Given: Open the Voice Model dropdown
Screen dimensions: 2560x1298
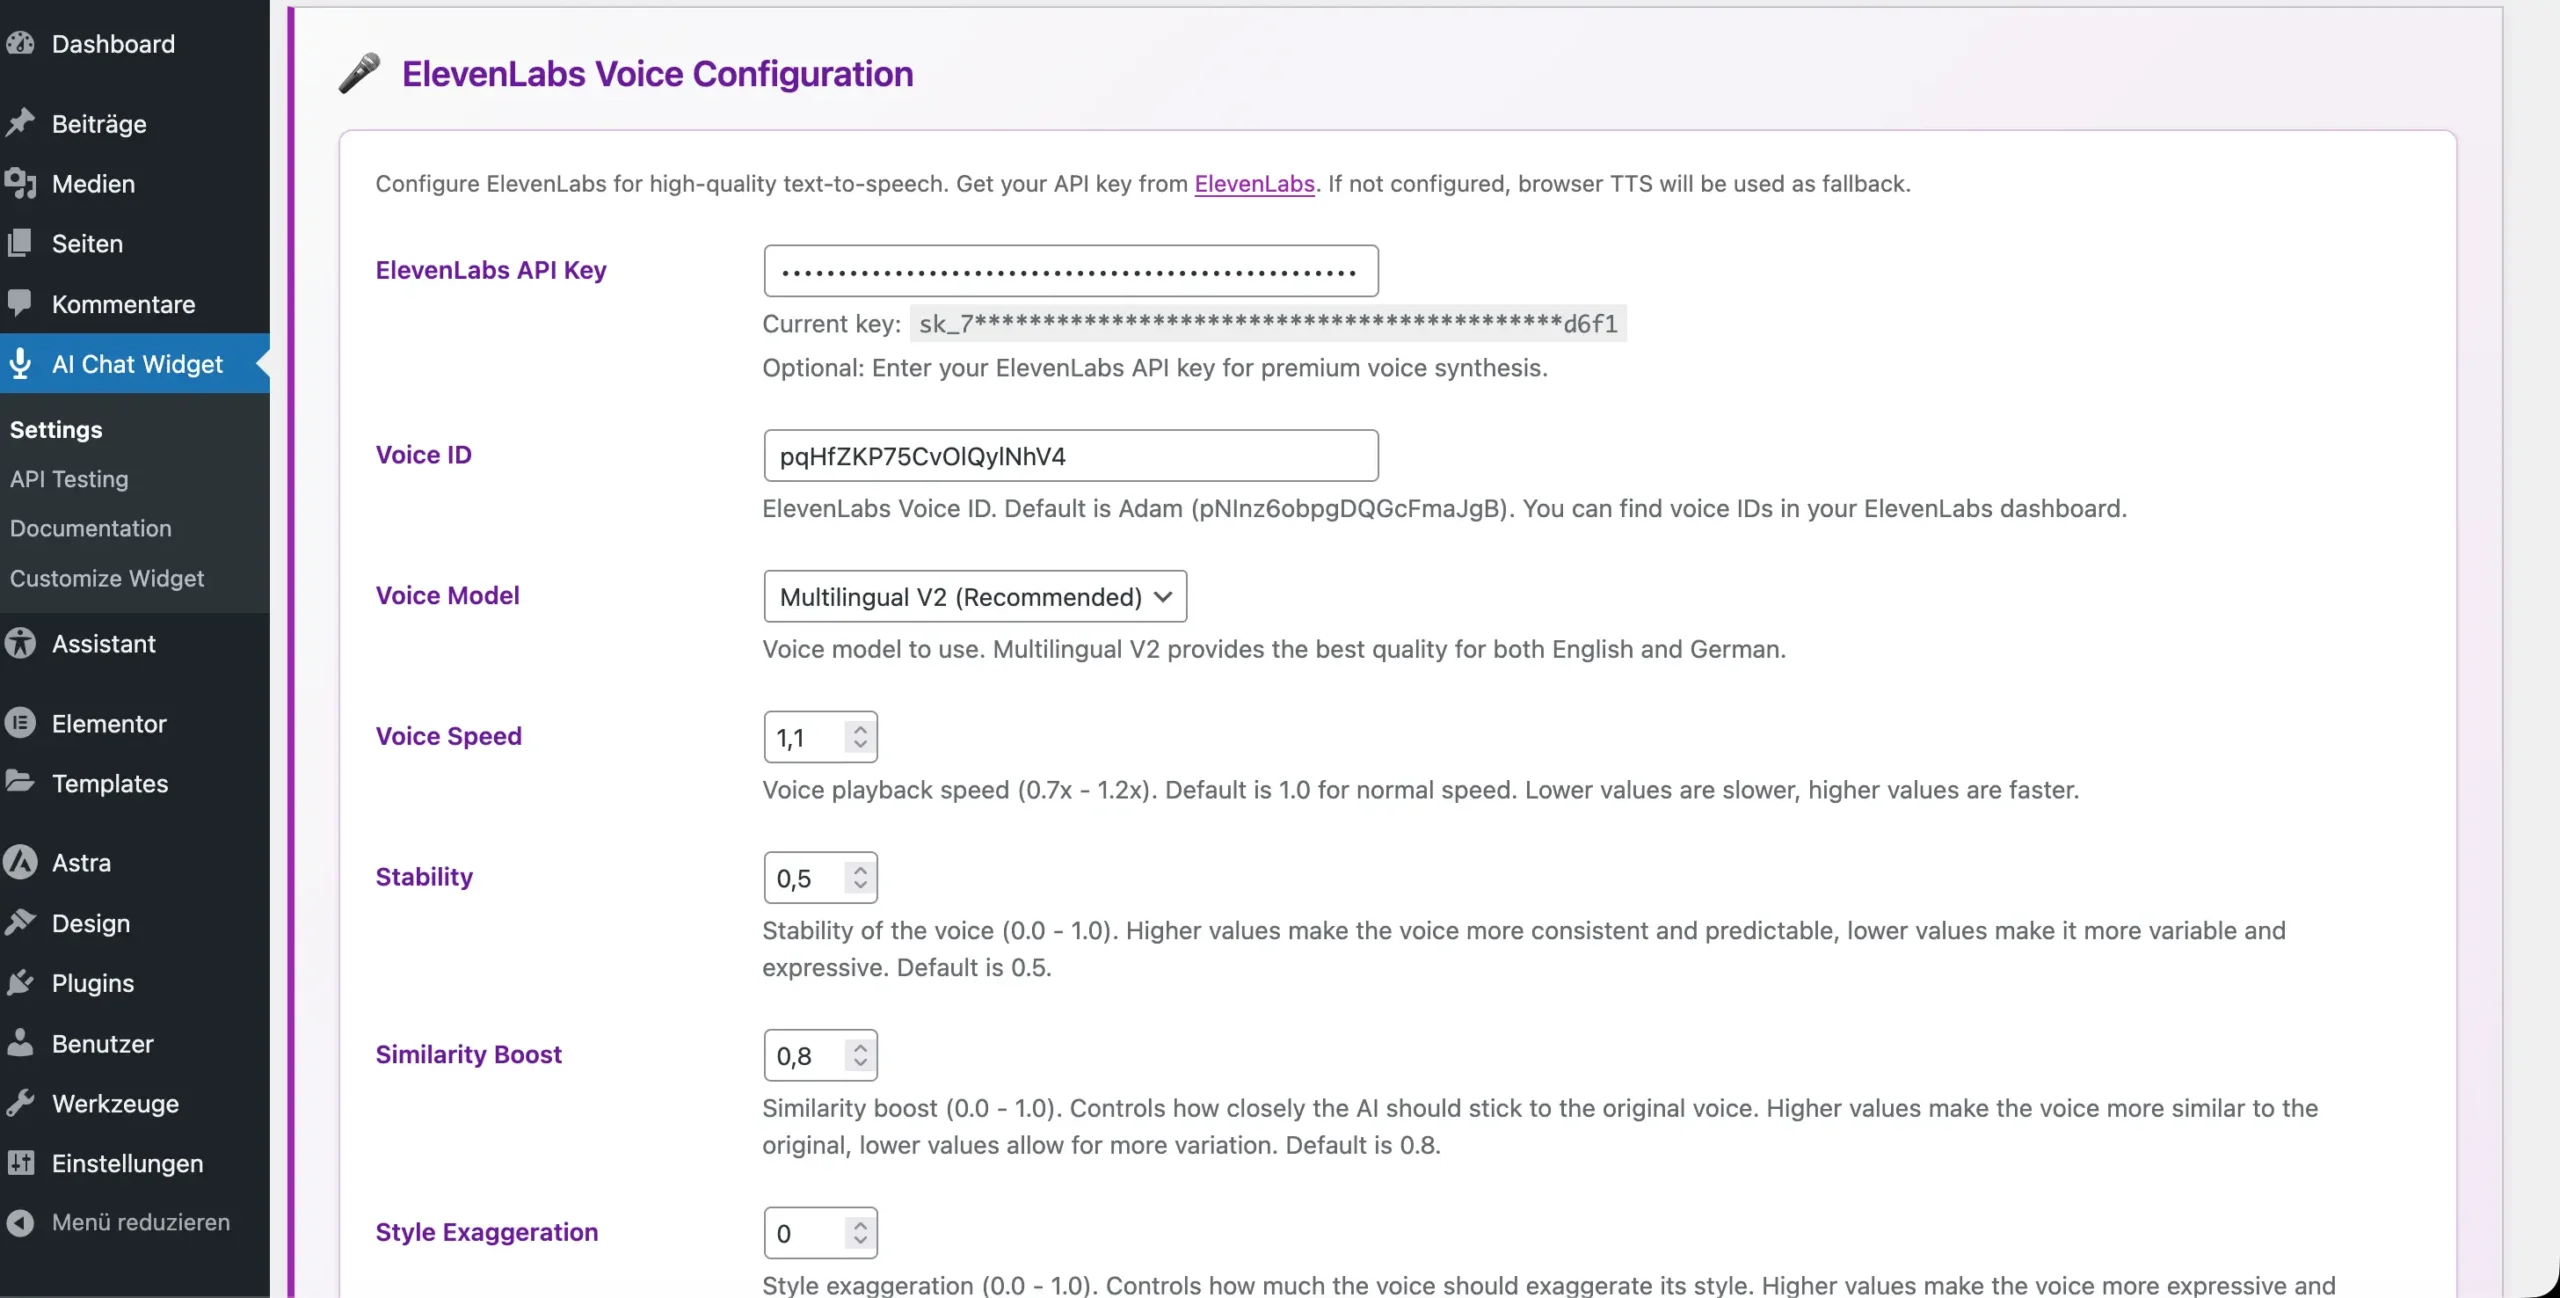Looking at the screenshot, I should [x=974, y=597].
